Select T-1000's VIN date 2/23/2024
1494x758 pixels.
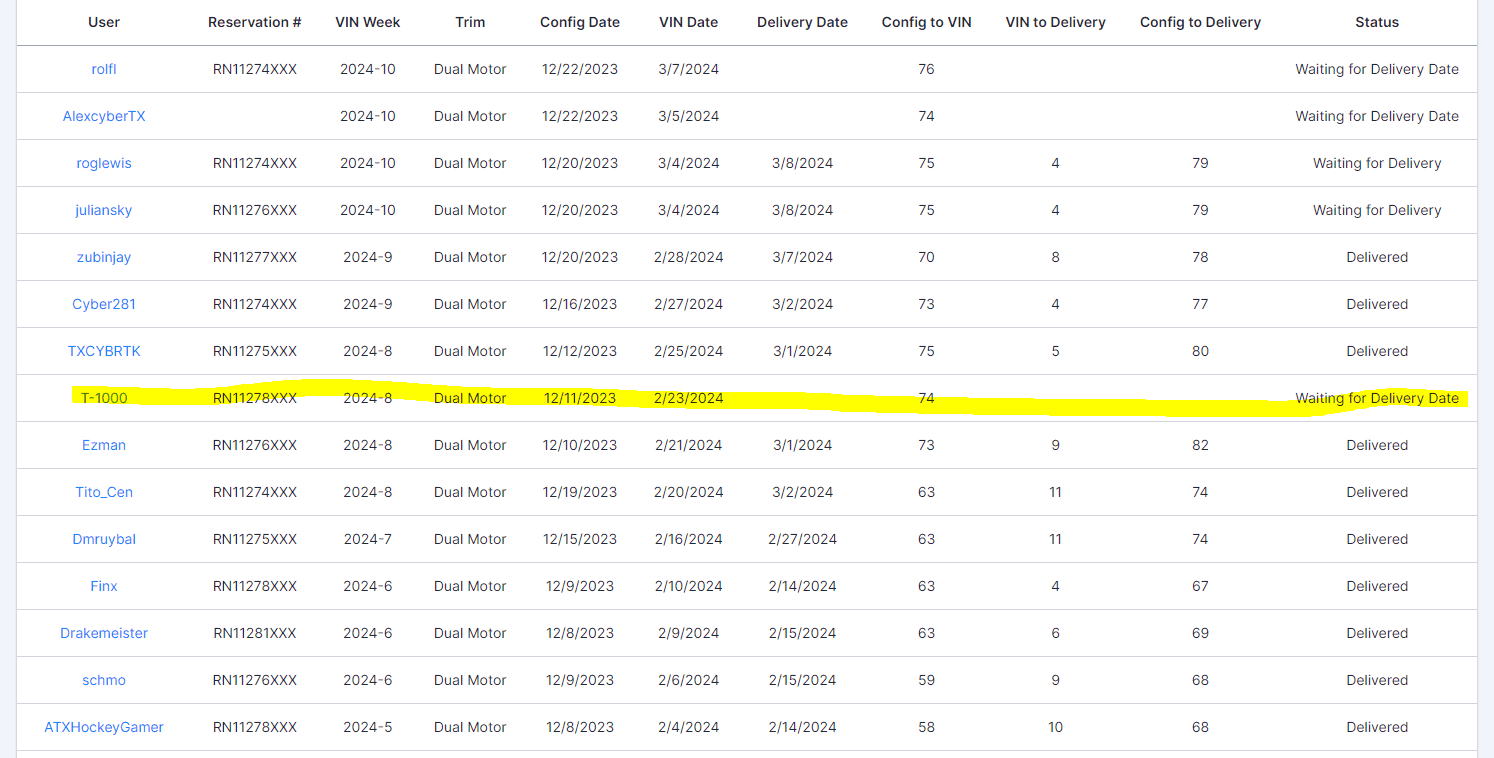pyautogui.click(x=689, y=398)
